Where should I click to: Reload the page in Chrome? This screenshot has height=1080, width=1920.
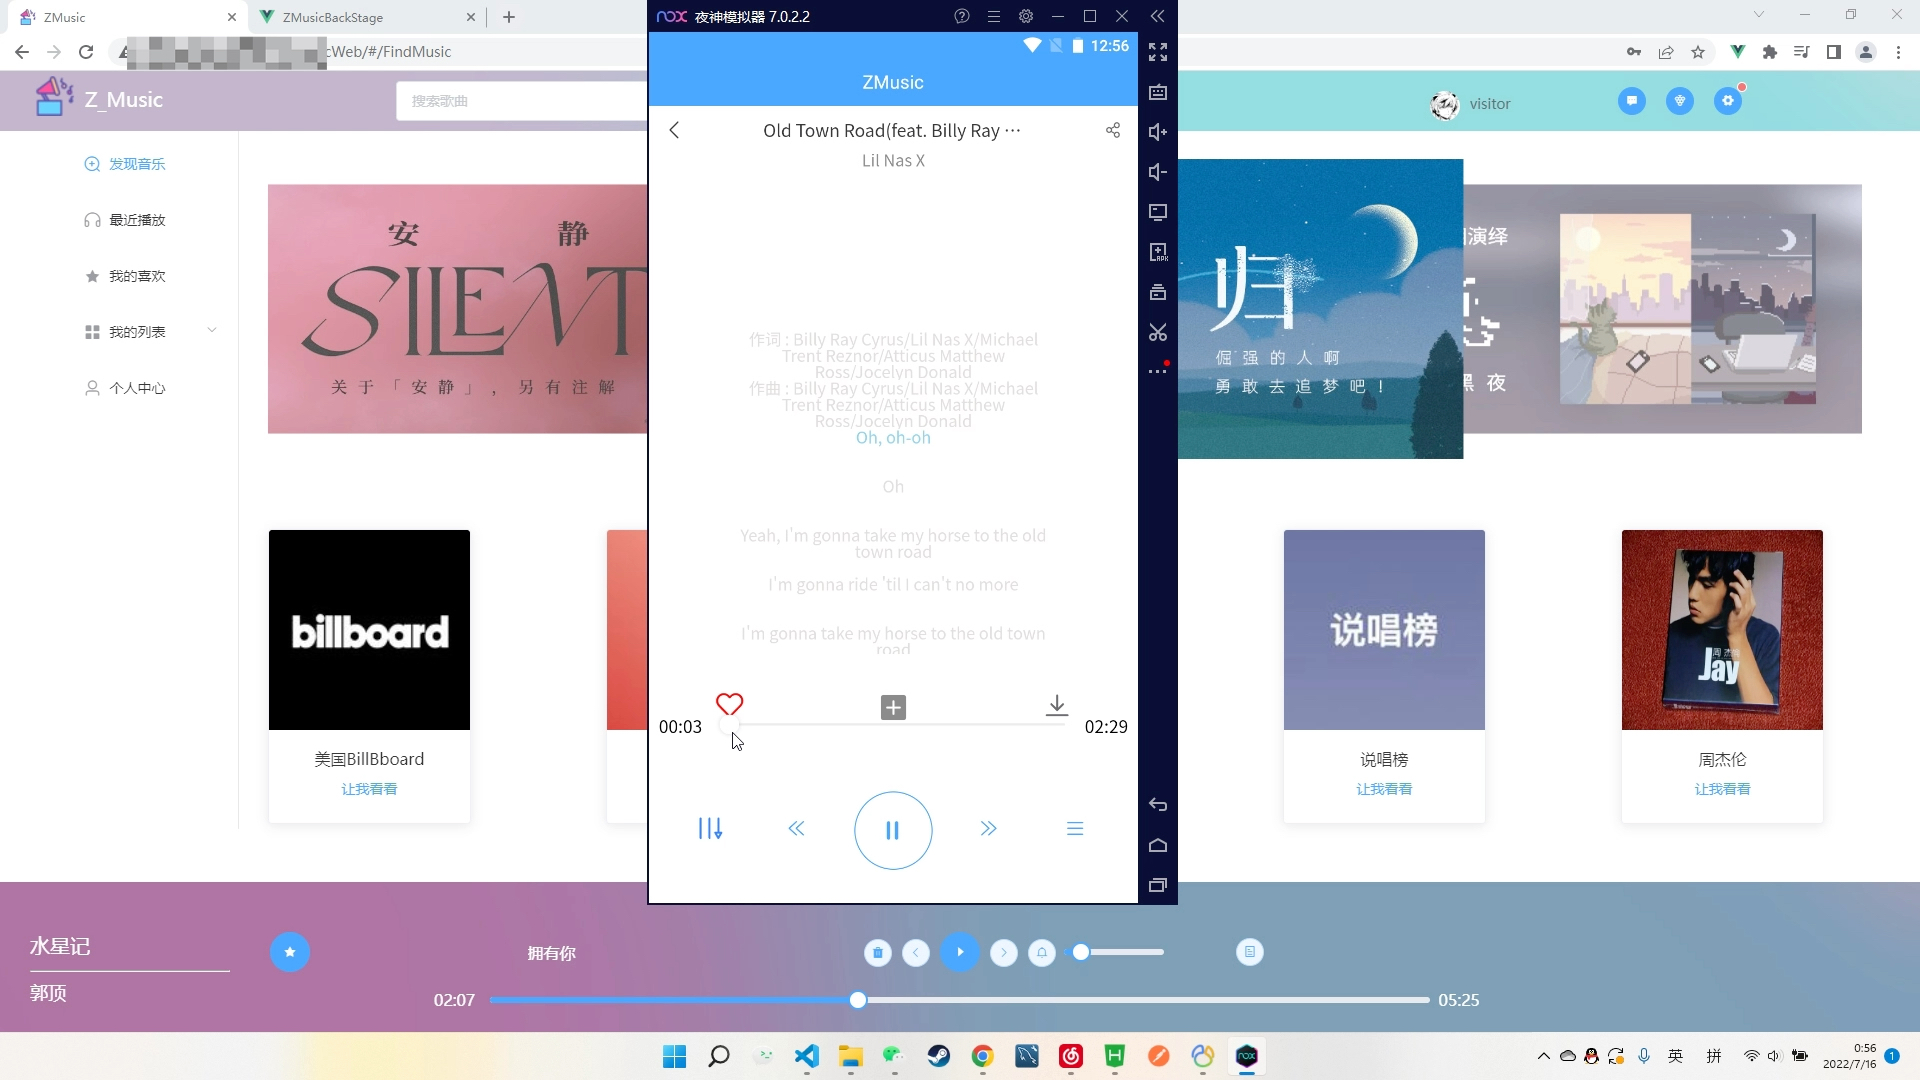pyautogui.click(x=86, y=52)
